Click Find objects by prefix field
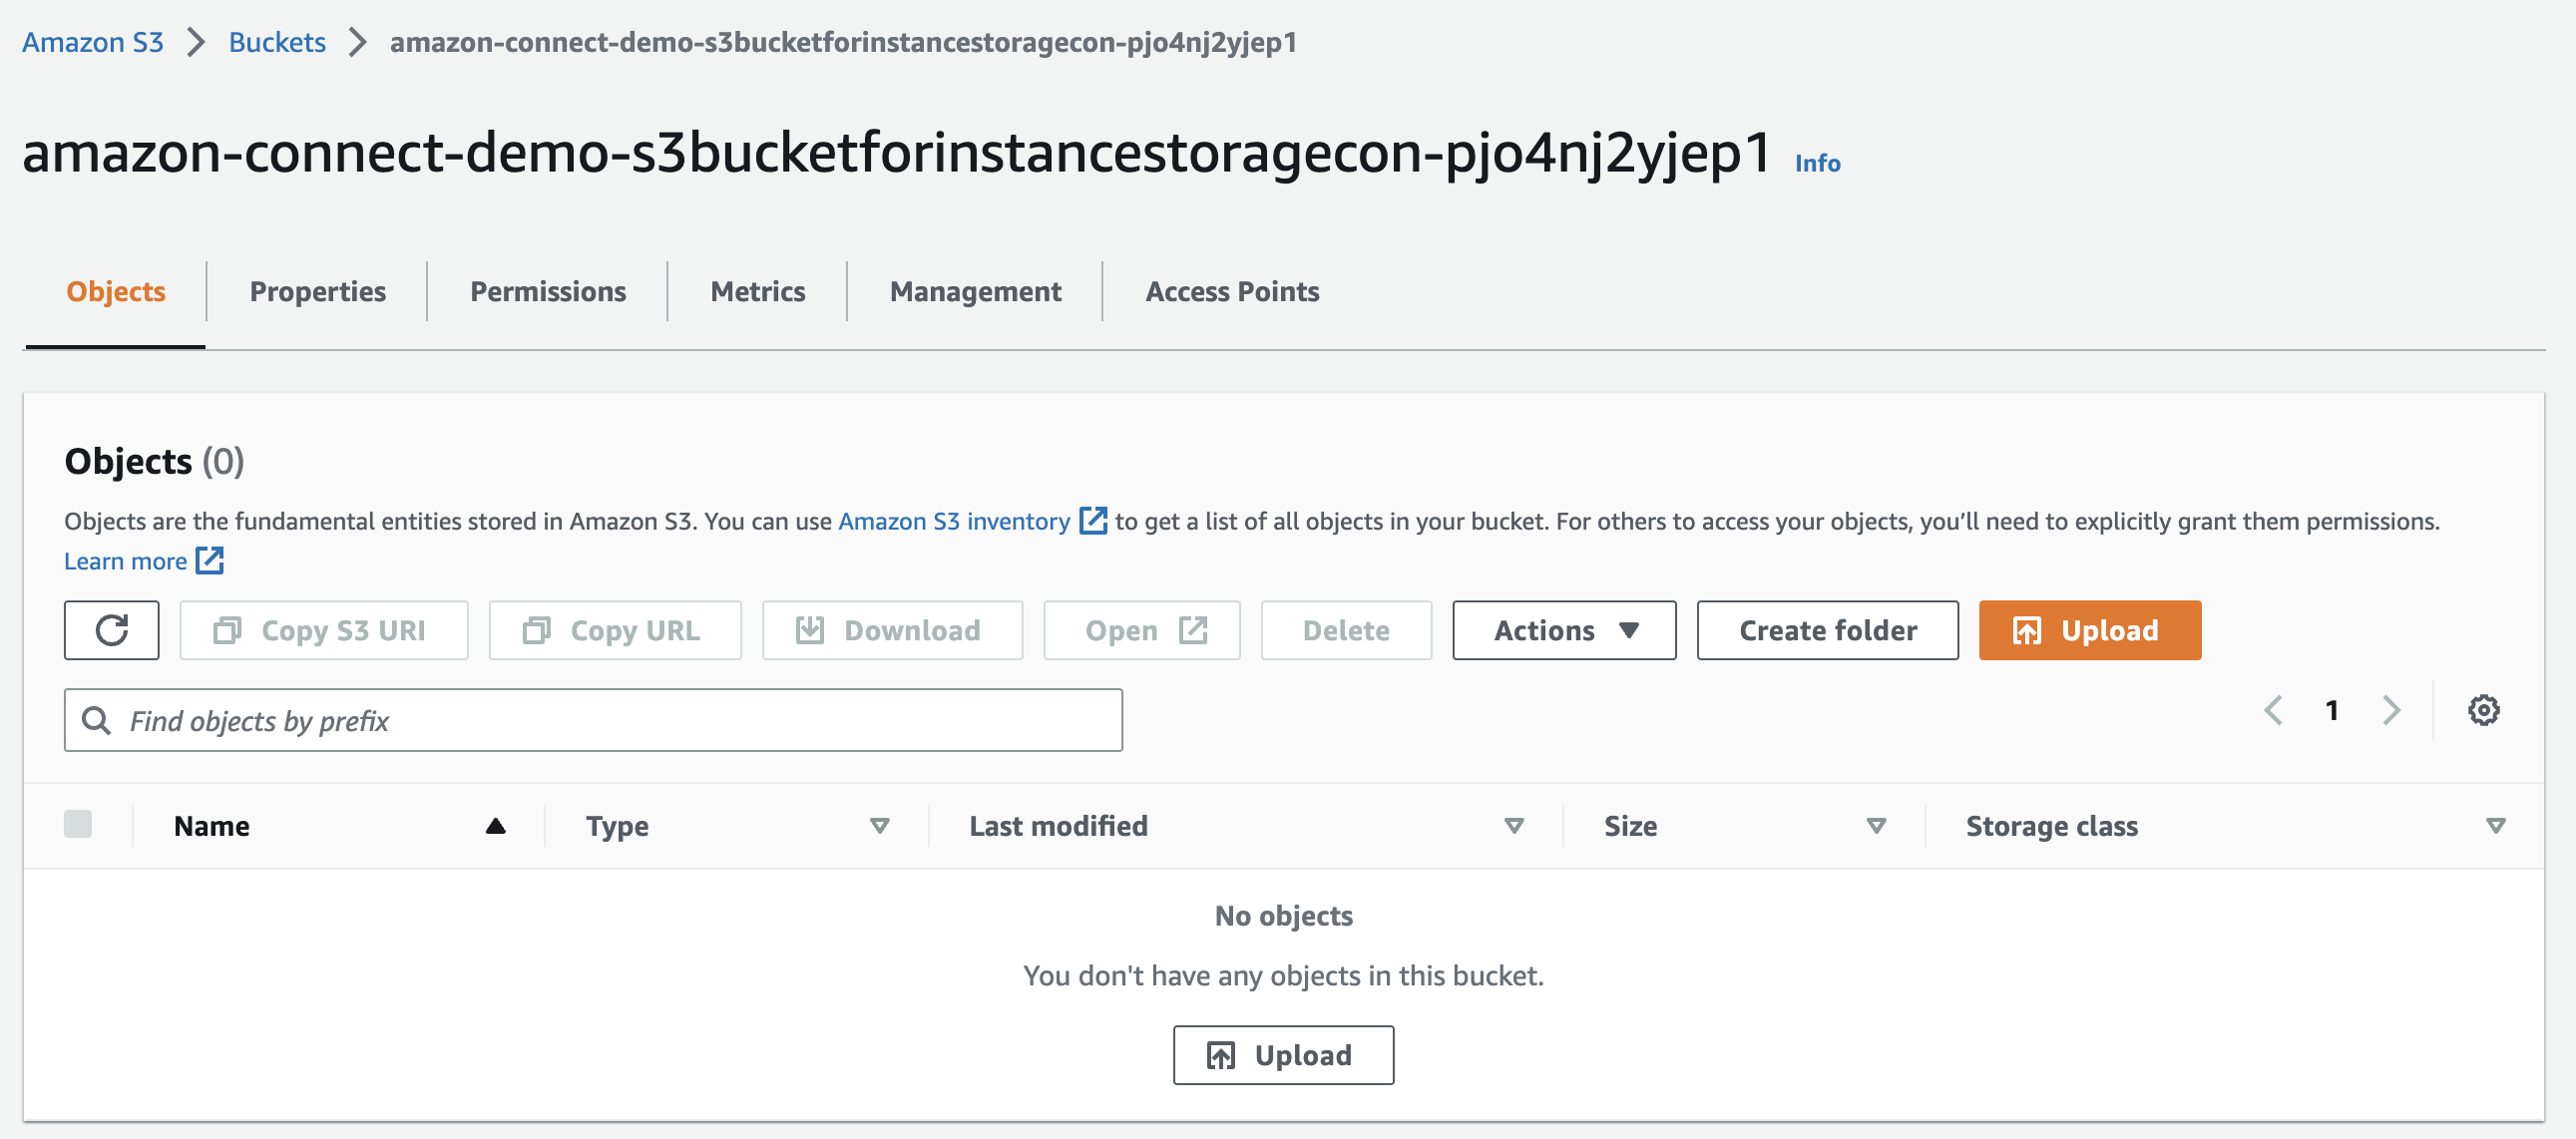This screenshot has height=1139, width=2576. coord(593,720)
